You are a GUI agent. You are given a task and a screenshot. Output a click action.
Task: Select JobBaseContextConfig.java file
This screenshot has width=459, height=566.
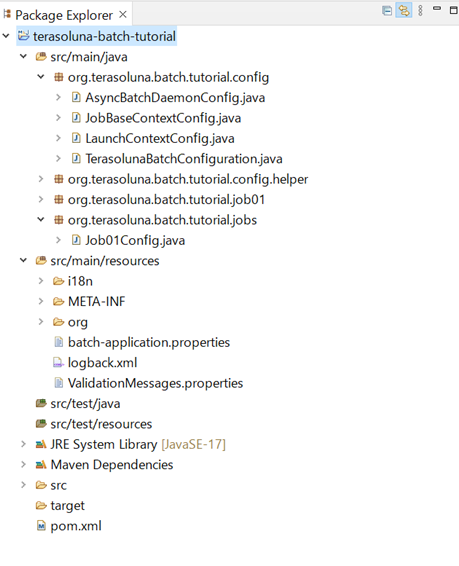[163, 118]
